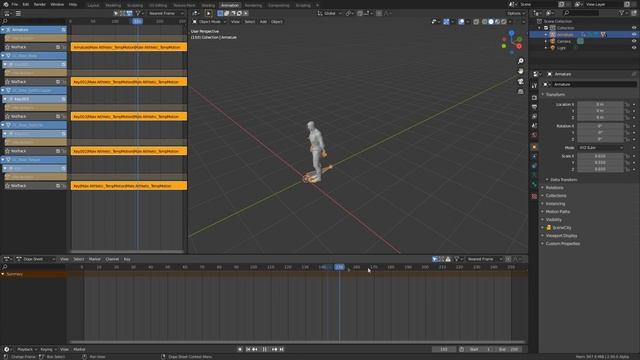Open the Tool properties tab icon
The height and width of the screenshot is (360, 640).
pos(534,86)
